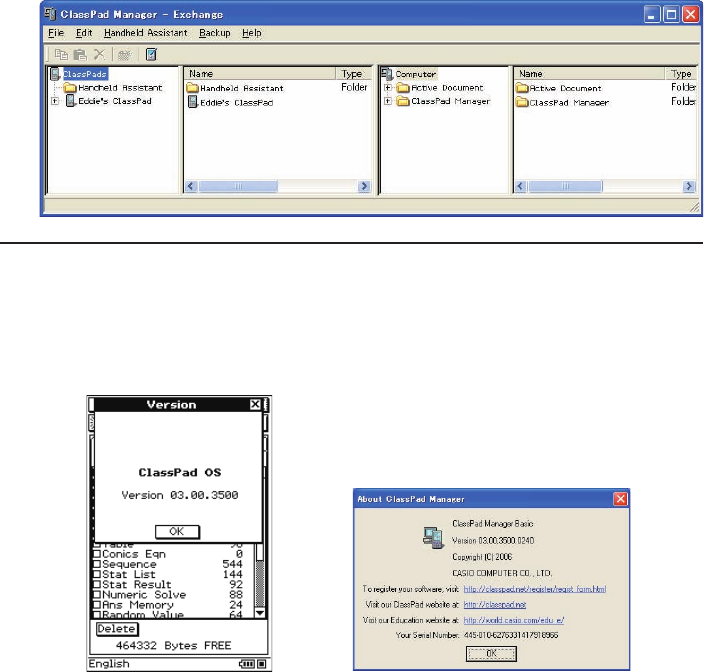Click the 'Version 03.00.3500.0240' text in the About dialog
This screenshot has width=704, height=672.
pyautogui.click(x=493, y=540)
